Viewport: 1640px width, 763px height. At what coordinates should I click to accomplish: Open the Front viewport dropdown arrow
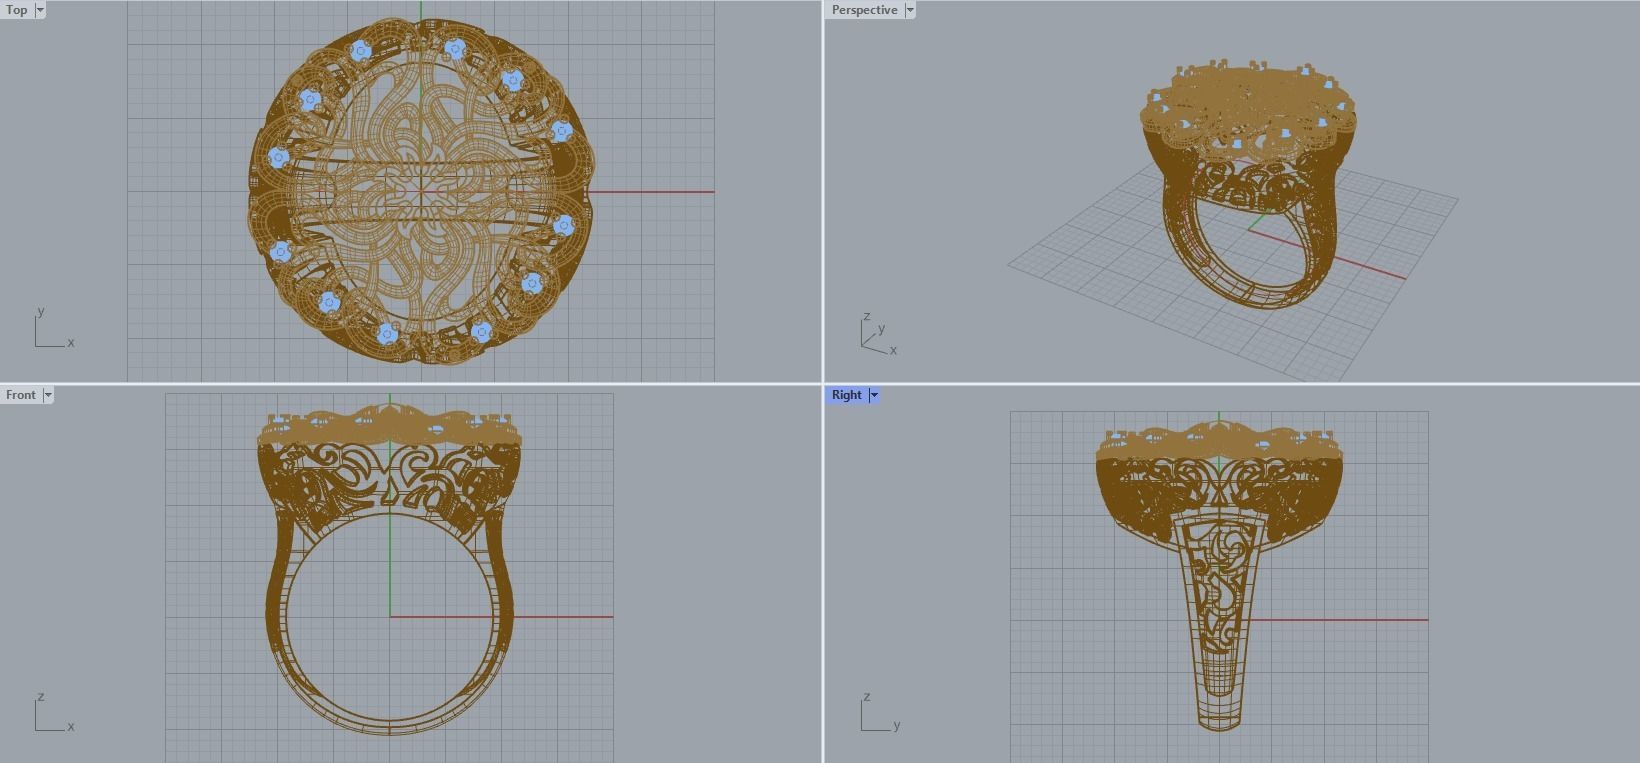48,395
